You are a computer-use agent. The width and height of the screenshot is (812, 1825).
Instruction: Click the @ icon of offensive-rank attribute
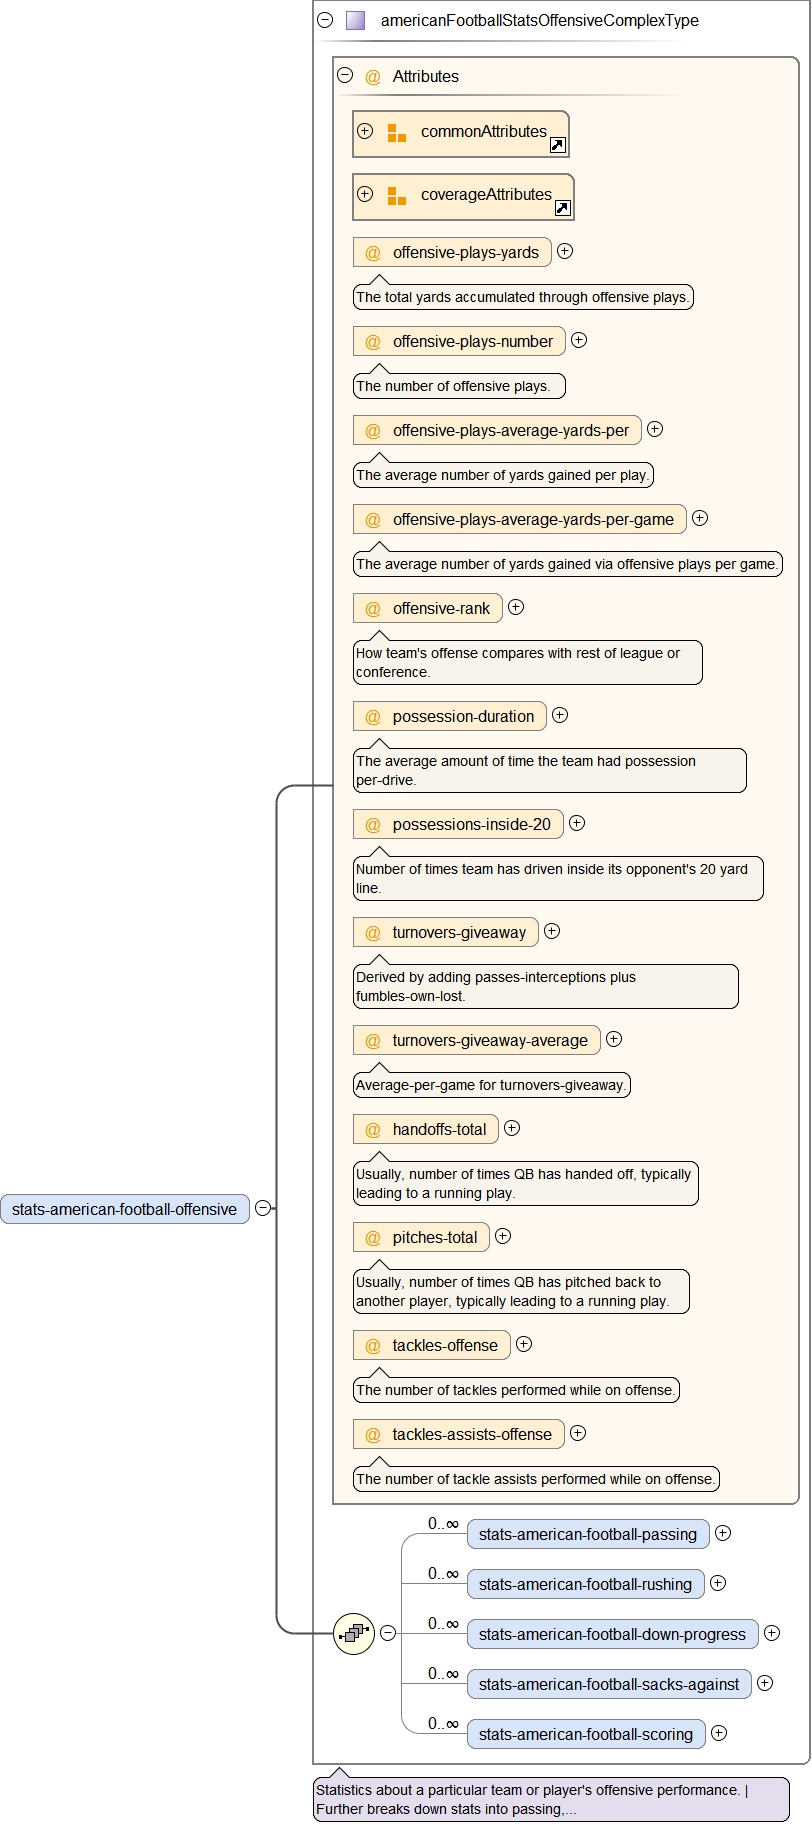[373, 609]
